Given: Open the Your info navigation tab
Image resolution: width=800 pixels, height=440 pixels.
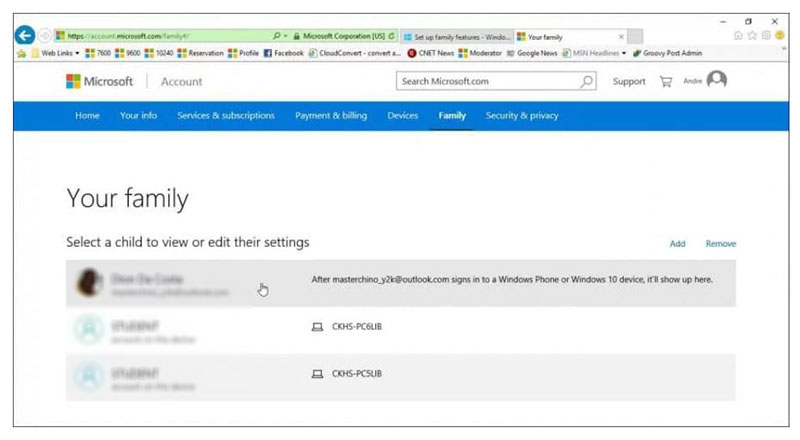Looking at the screenshot, I should [138, 116].
